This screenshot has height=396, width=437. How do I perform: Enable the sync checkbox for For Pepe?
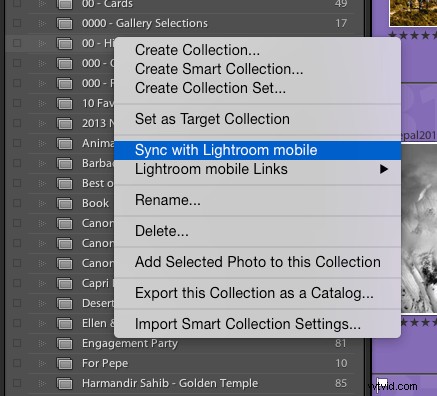tap(17, 363)
